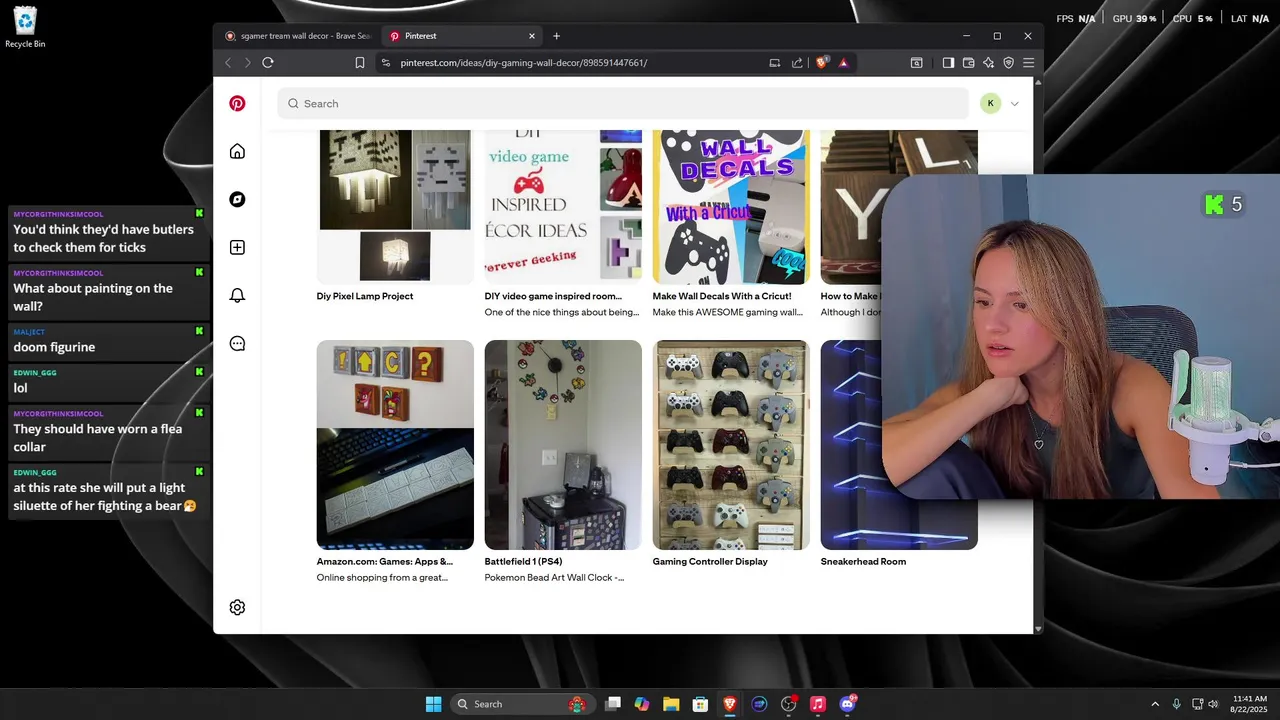Go back using browser back arrow
Screen dimensions: 1280x720
coord(228,62)
